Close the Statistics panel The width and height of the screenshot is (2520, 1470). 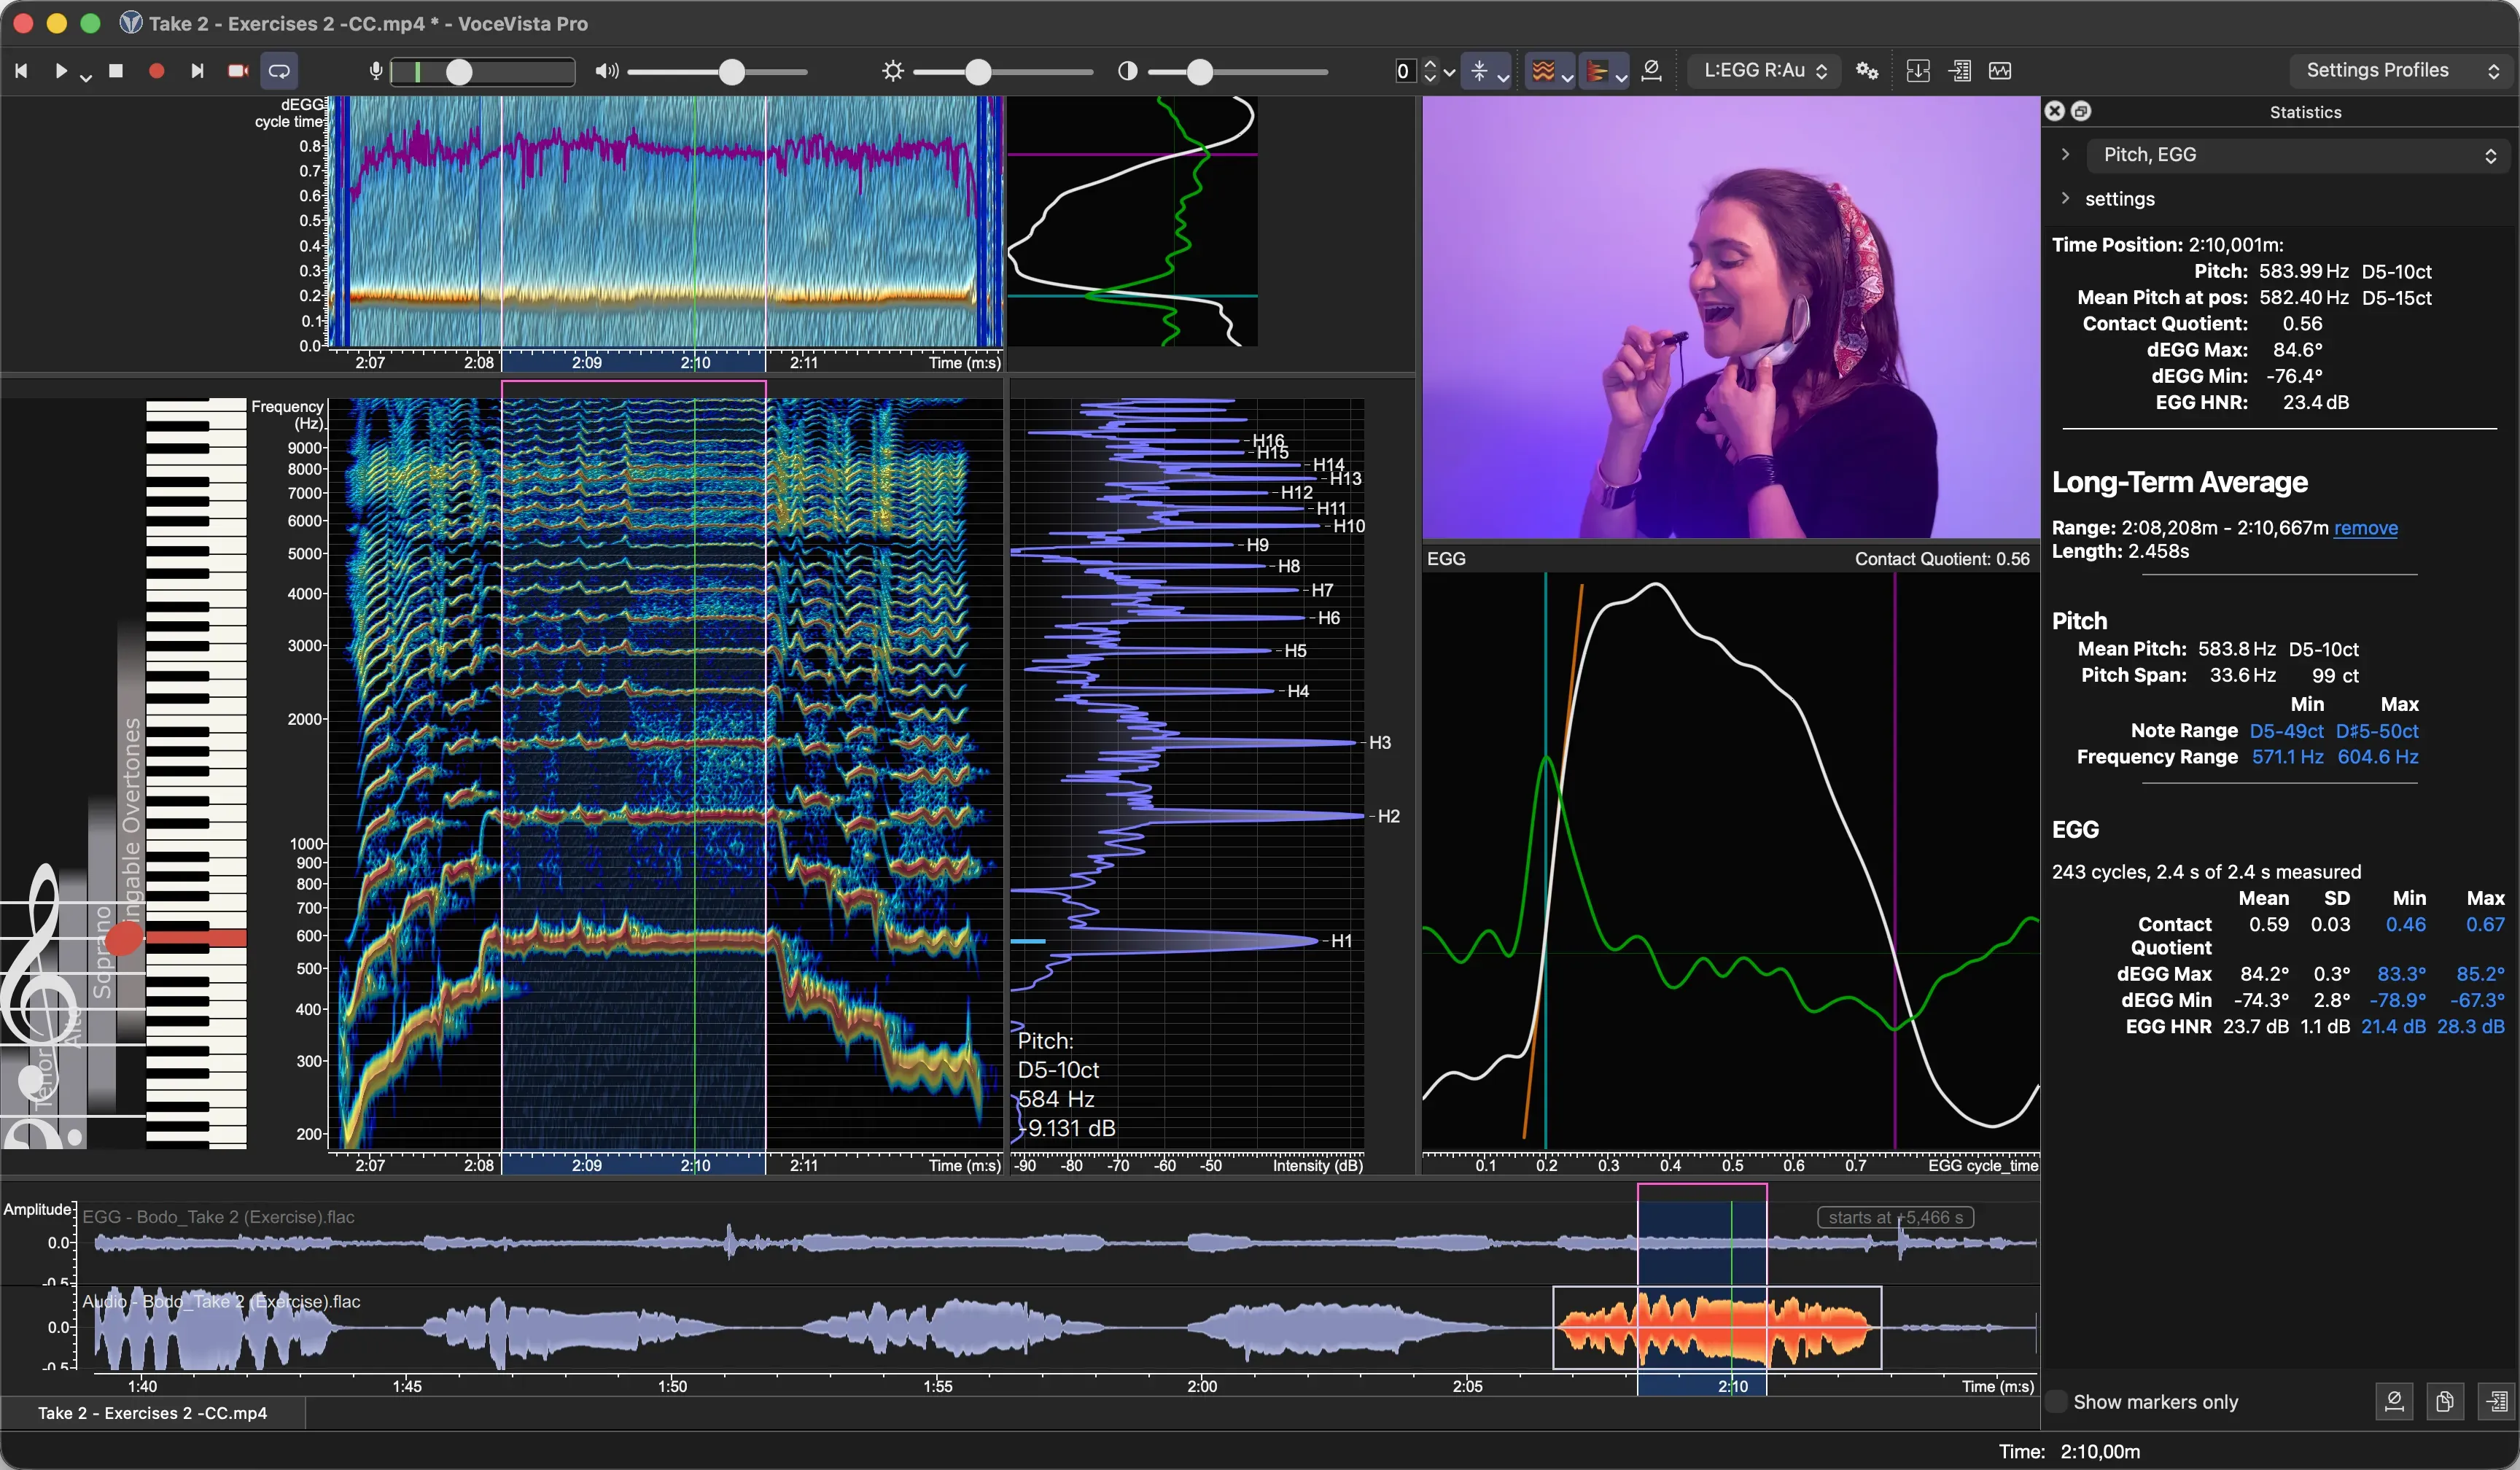tap(2054, 111)
